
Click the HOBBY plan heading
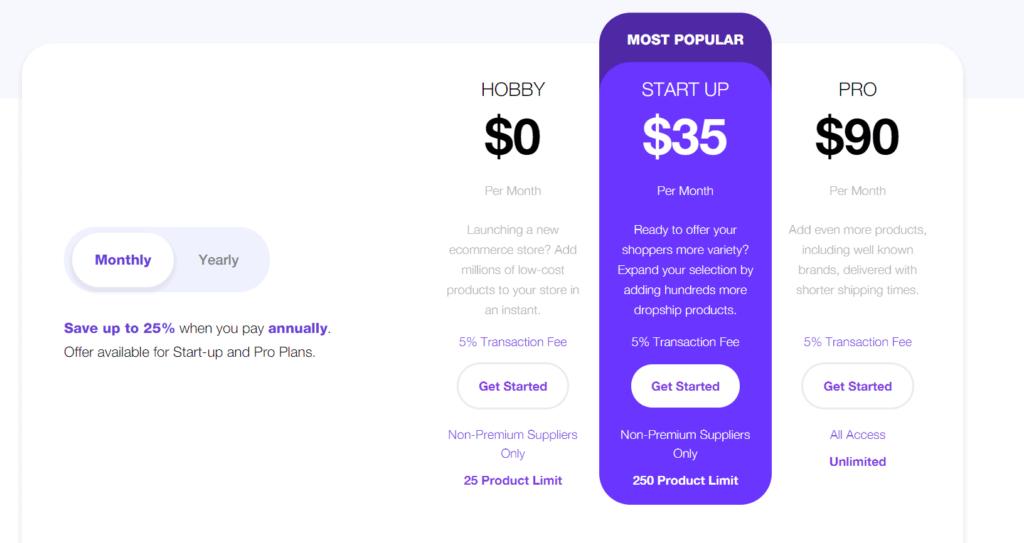click(x=513, y=90)
